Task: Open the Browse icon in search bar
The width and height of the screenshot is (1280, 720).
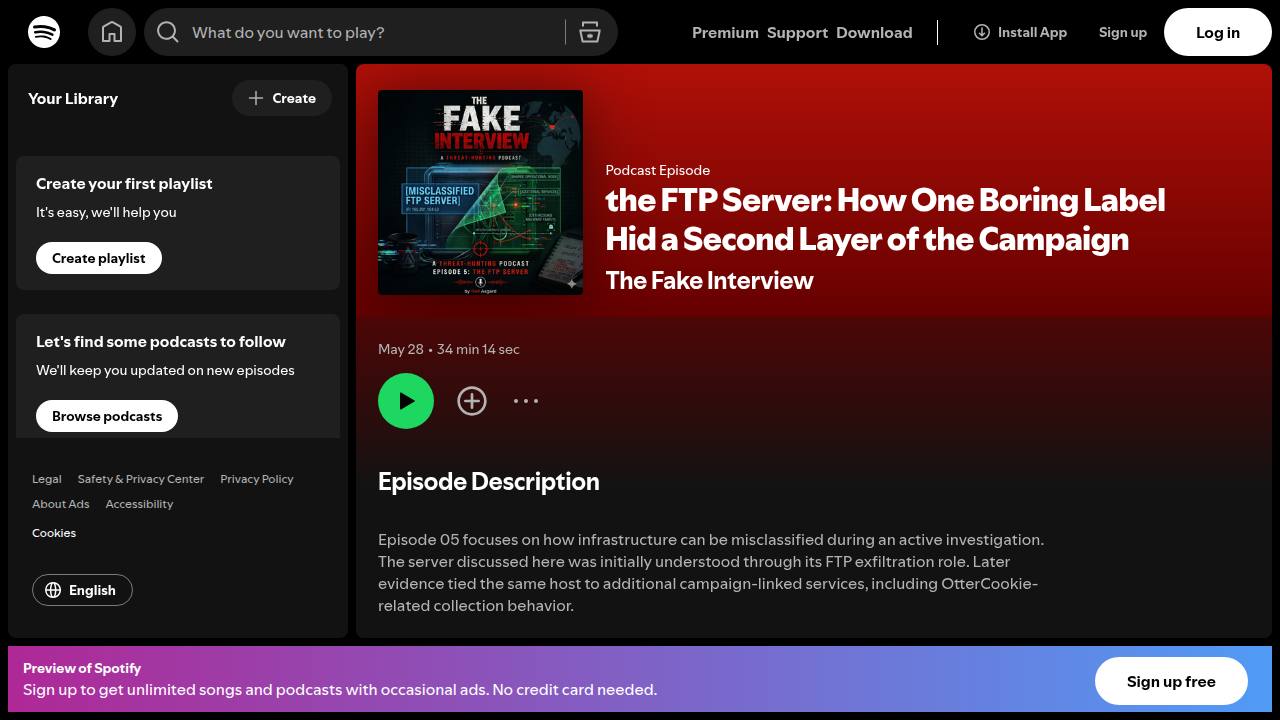Action: tap(590, 32)
